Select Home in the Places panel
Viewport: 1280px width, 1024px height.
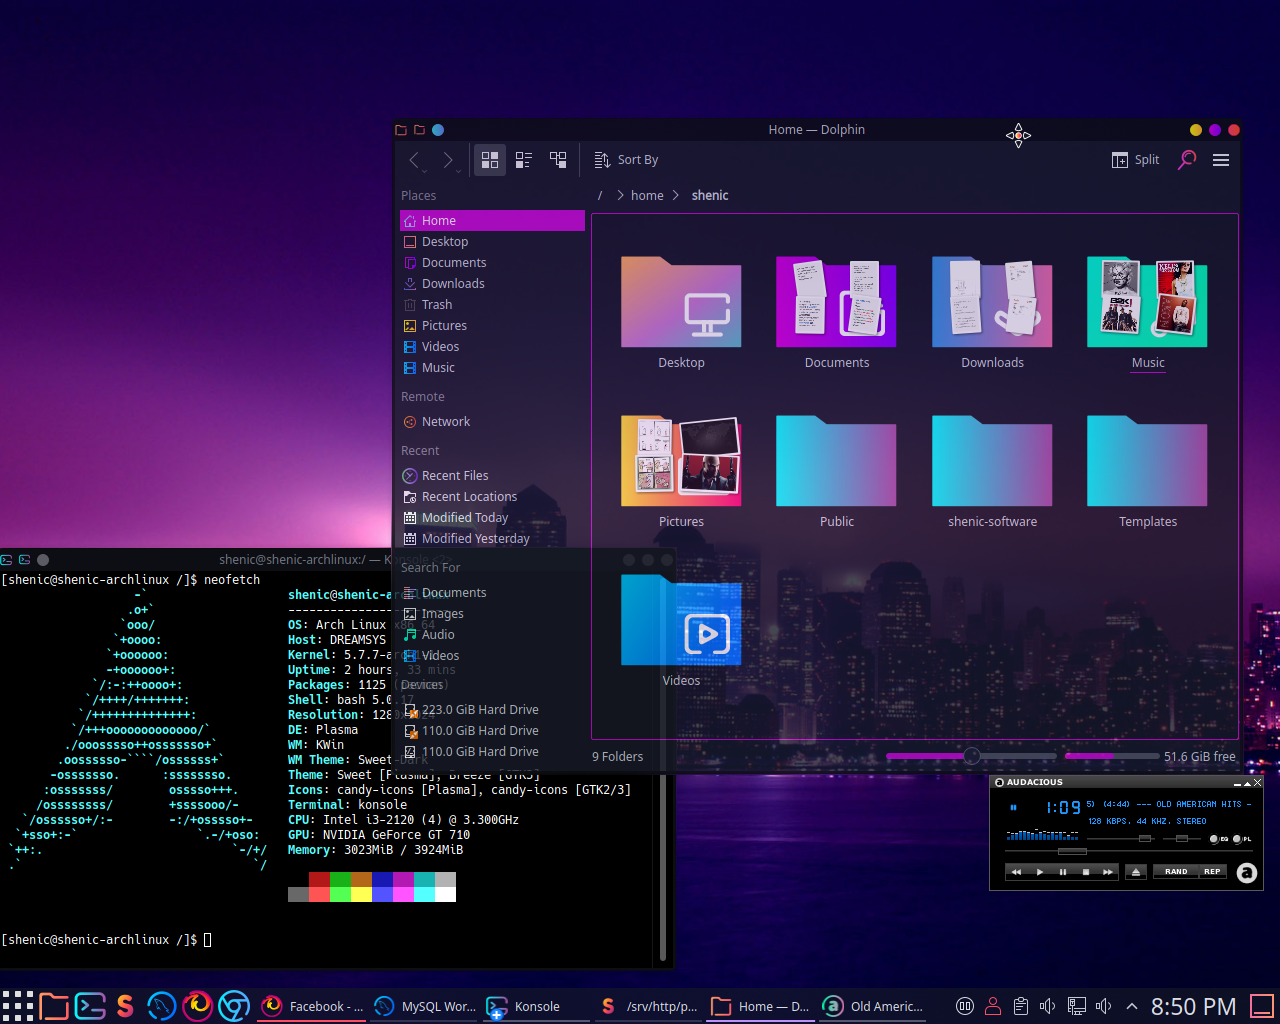coord(492,221)
